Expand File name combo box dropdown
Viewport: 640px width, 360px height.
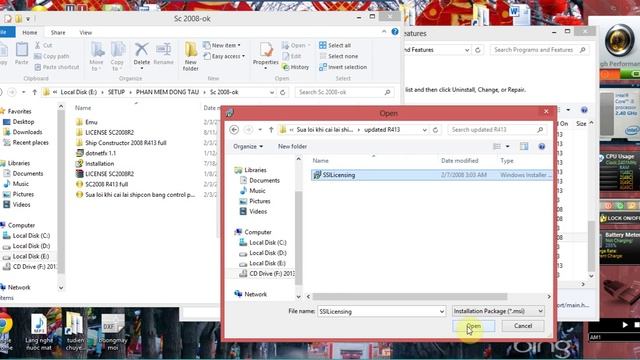point(442,311)
